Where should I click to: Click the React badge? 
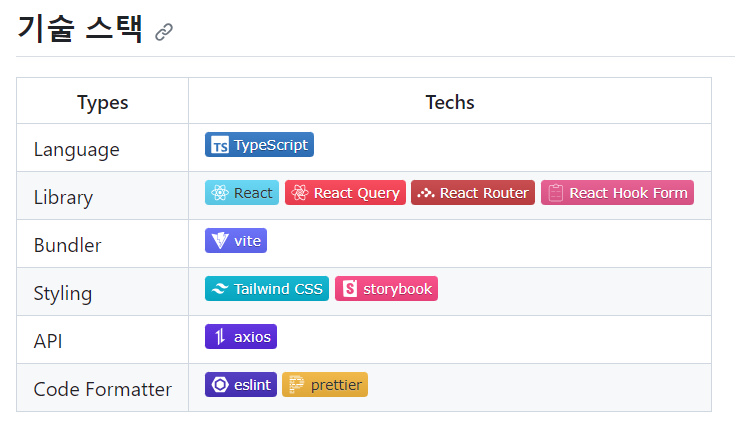pos(242,193)
